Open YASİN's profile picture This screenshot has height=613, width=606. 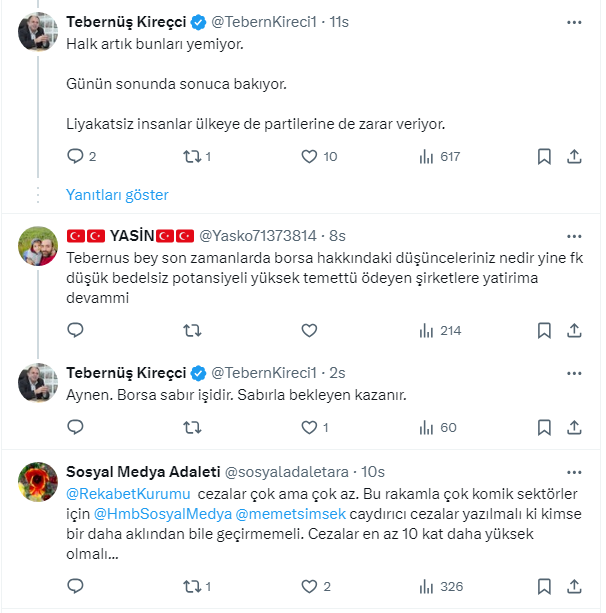point(39,246)
